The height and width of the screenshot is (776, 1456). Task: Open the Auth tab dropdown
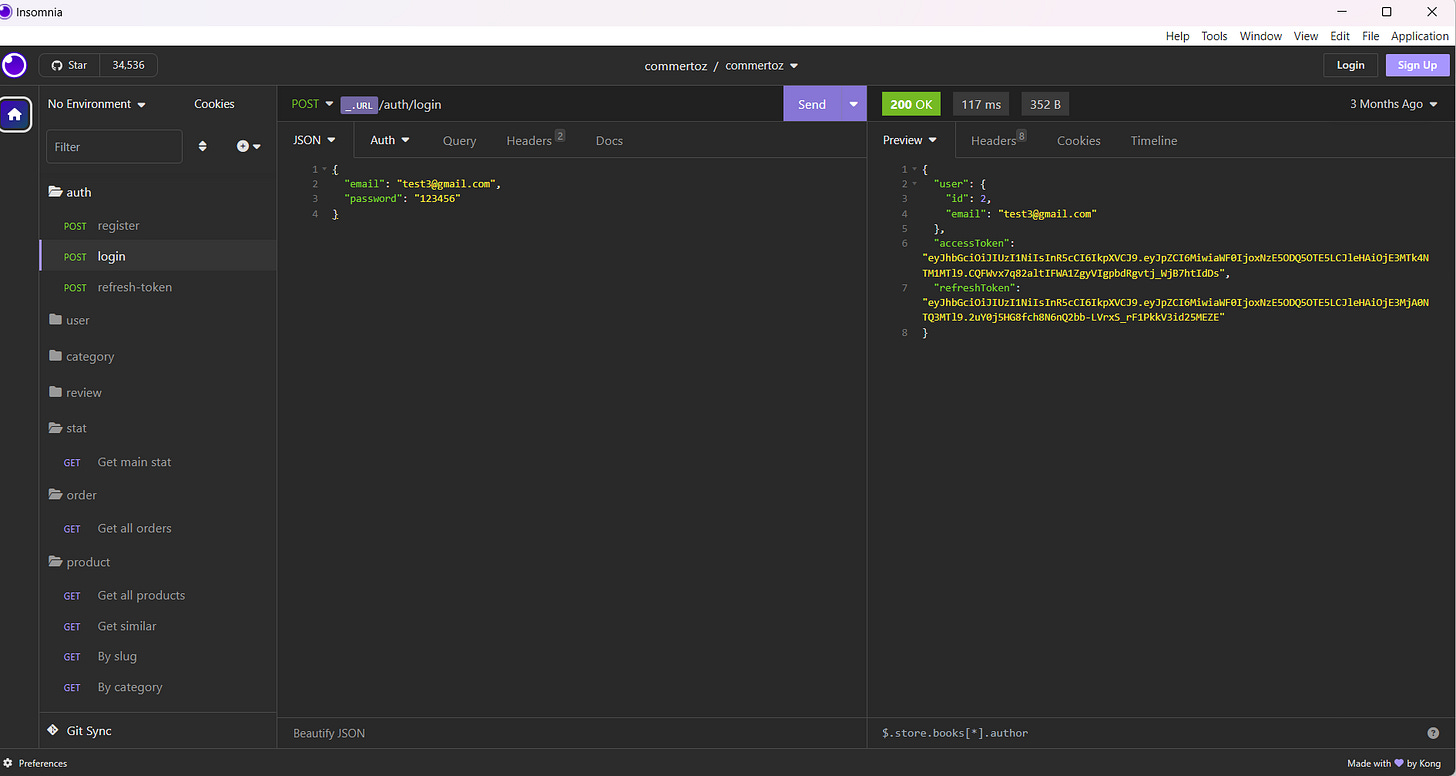[390, 140]
